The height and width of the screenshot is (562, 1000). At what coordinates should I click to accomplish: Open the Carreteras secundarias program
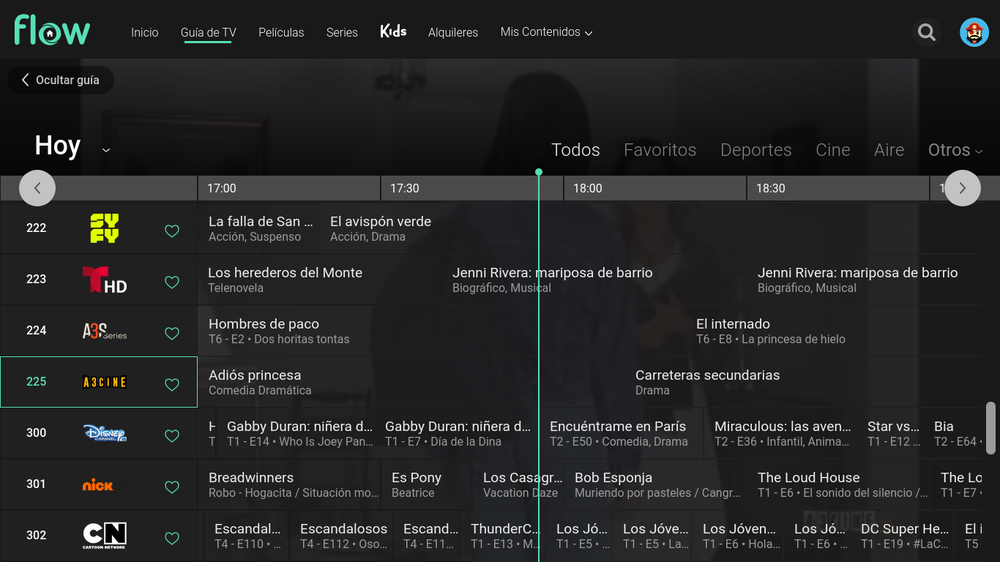[707, 381]
